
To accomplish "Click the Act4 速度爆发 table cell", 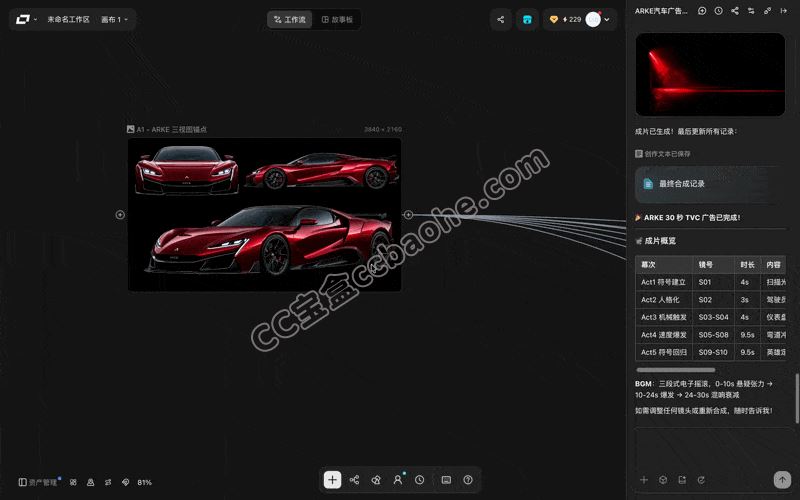I will [x=663, y=335].
